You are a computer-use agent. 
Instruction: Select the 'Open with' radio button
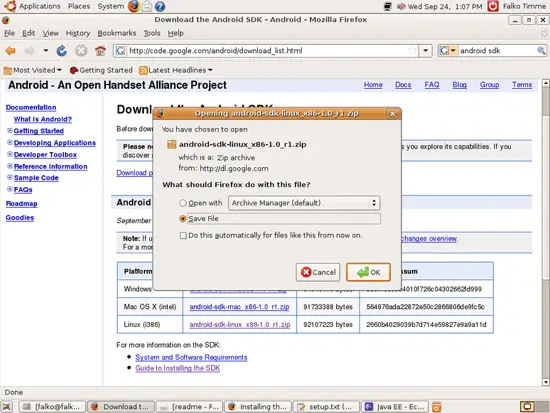183,203
